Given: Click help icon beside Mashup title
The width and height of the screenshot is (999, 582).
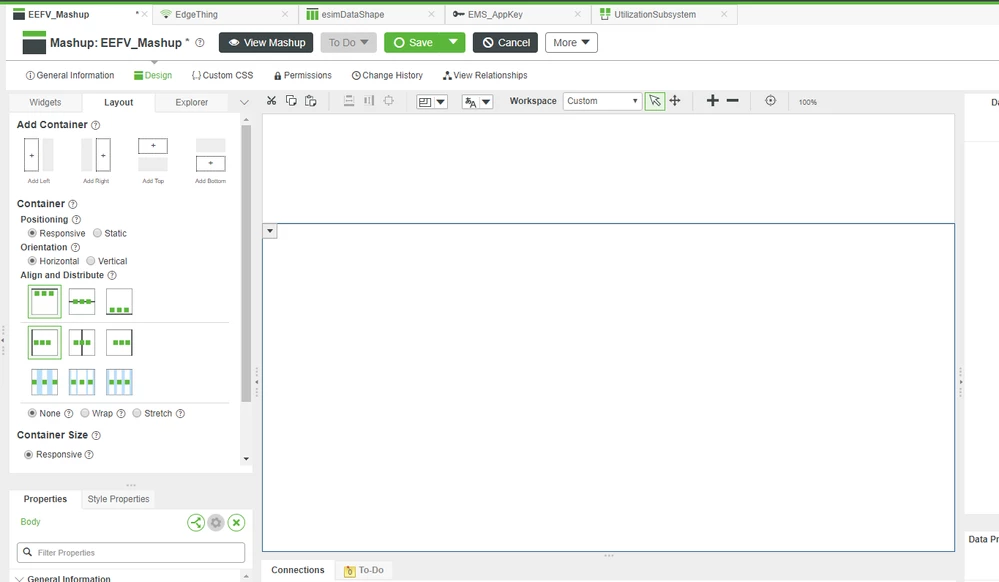Looking at the screenshot, I should point(199,43).
